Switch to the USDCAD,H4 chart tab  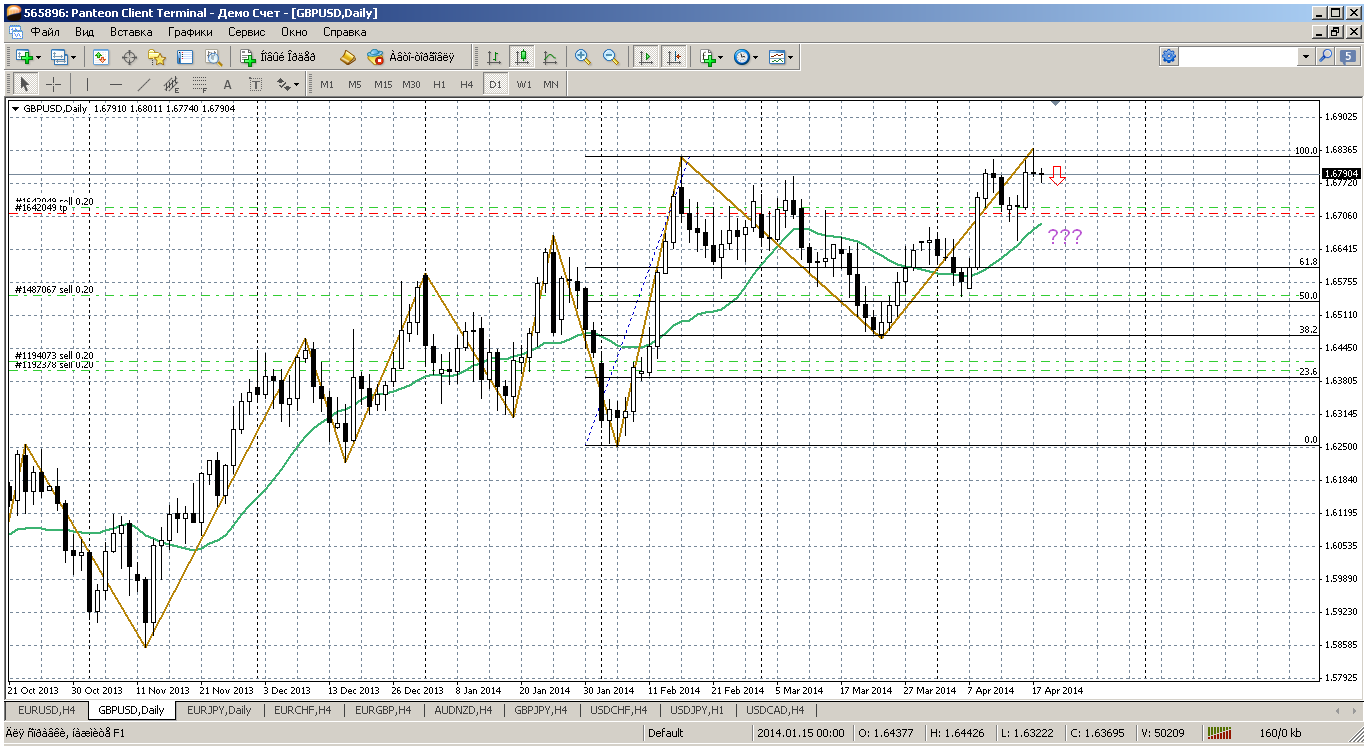coord(774,710)
